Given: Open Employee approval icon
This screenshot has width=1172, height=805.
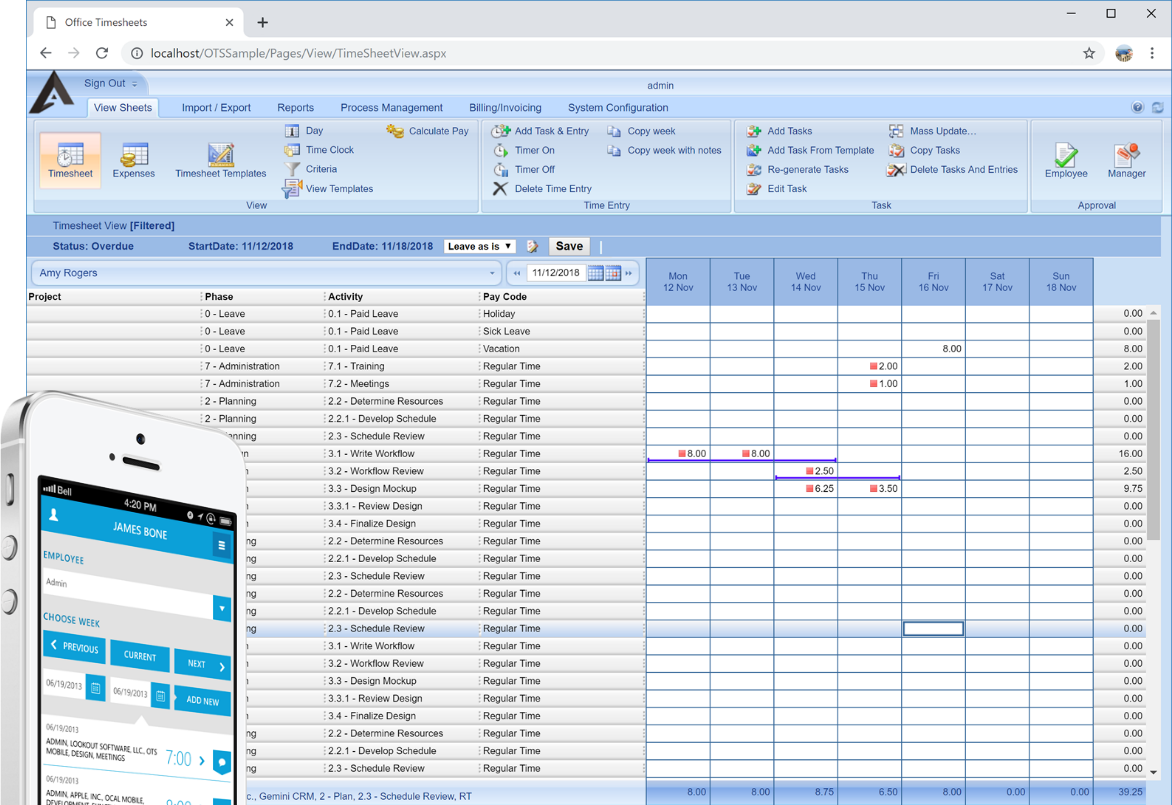Looking at the screenshot, I should (x=1066, y=156).
